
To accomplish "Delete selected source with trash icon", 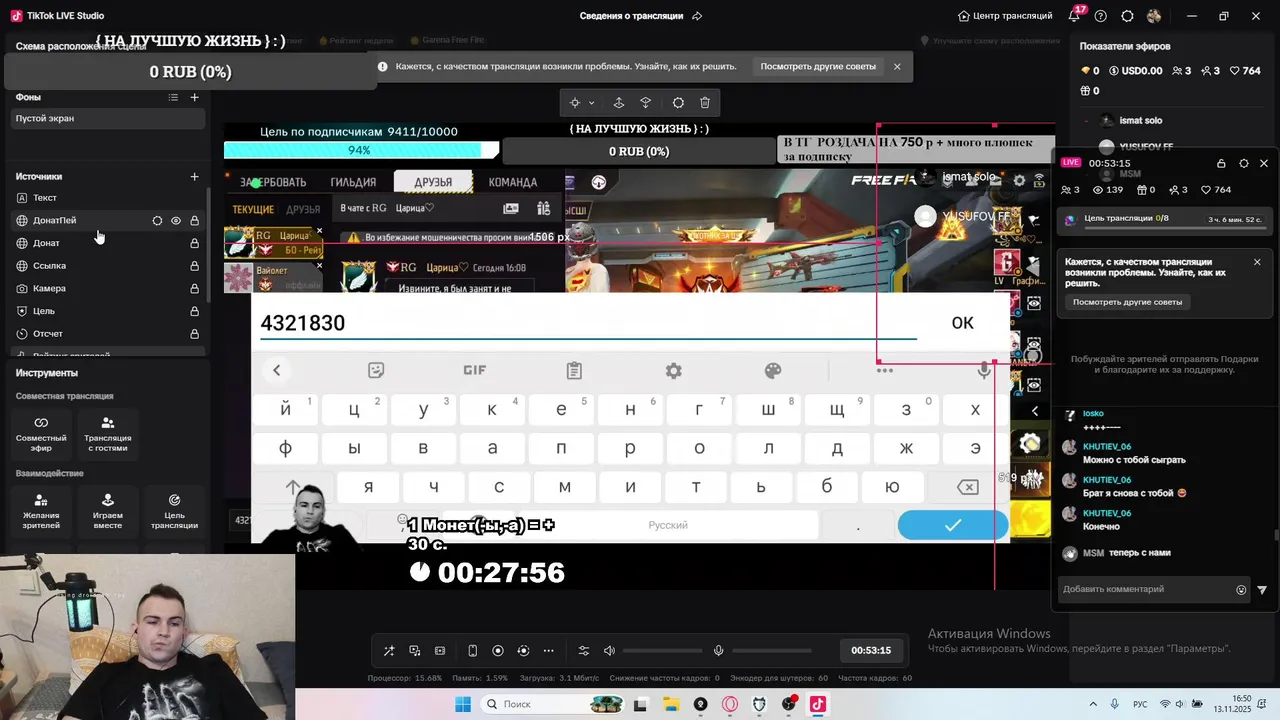I will 705,103.
